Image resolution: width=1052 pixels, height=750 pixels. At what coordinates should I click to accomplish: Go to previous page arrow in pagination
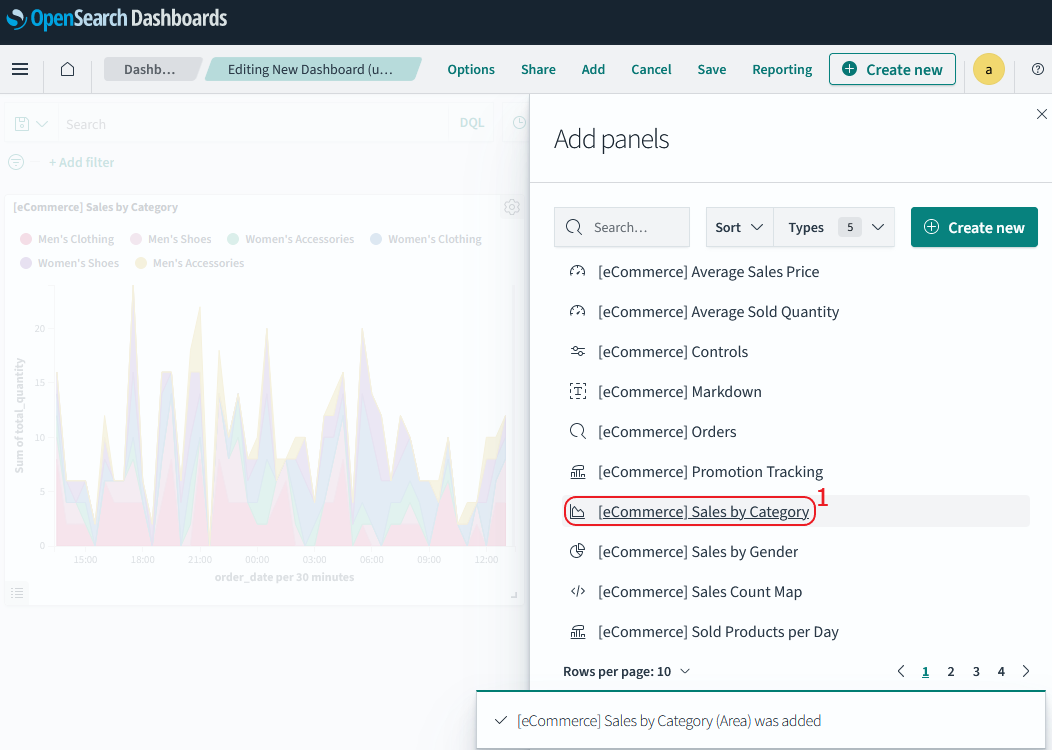coord(901,671)
